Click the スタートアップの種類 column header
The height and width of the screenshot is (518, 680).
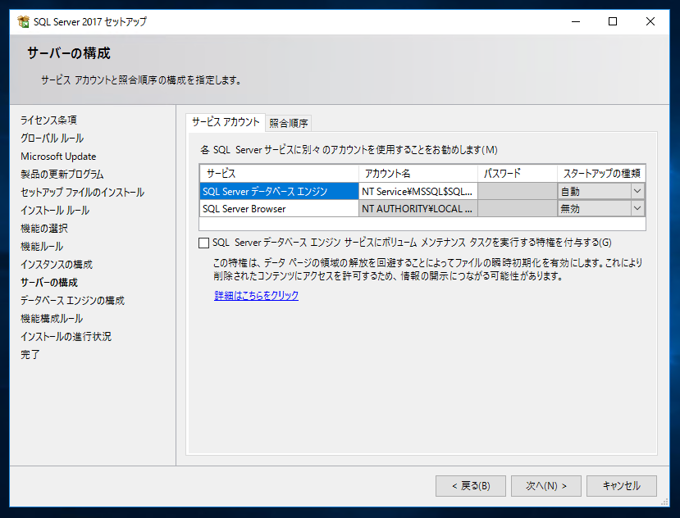pos(602,174)
